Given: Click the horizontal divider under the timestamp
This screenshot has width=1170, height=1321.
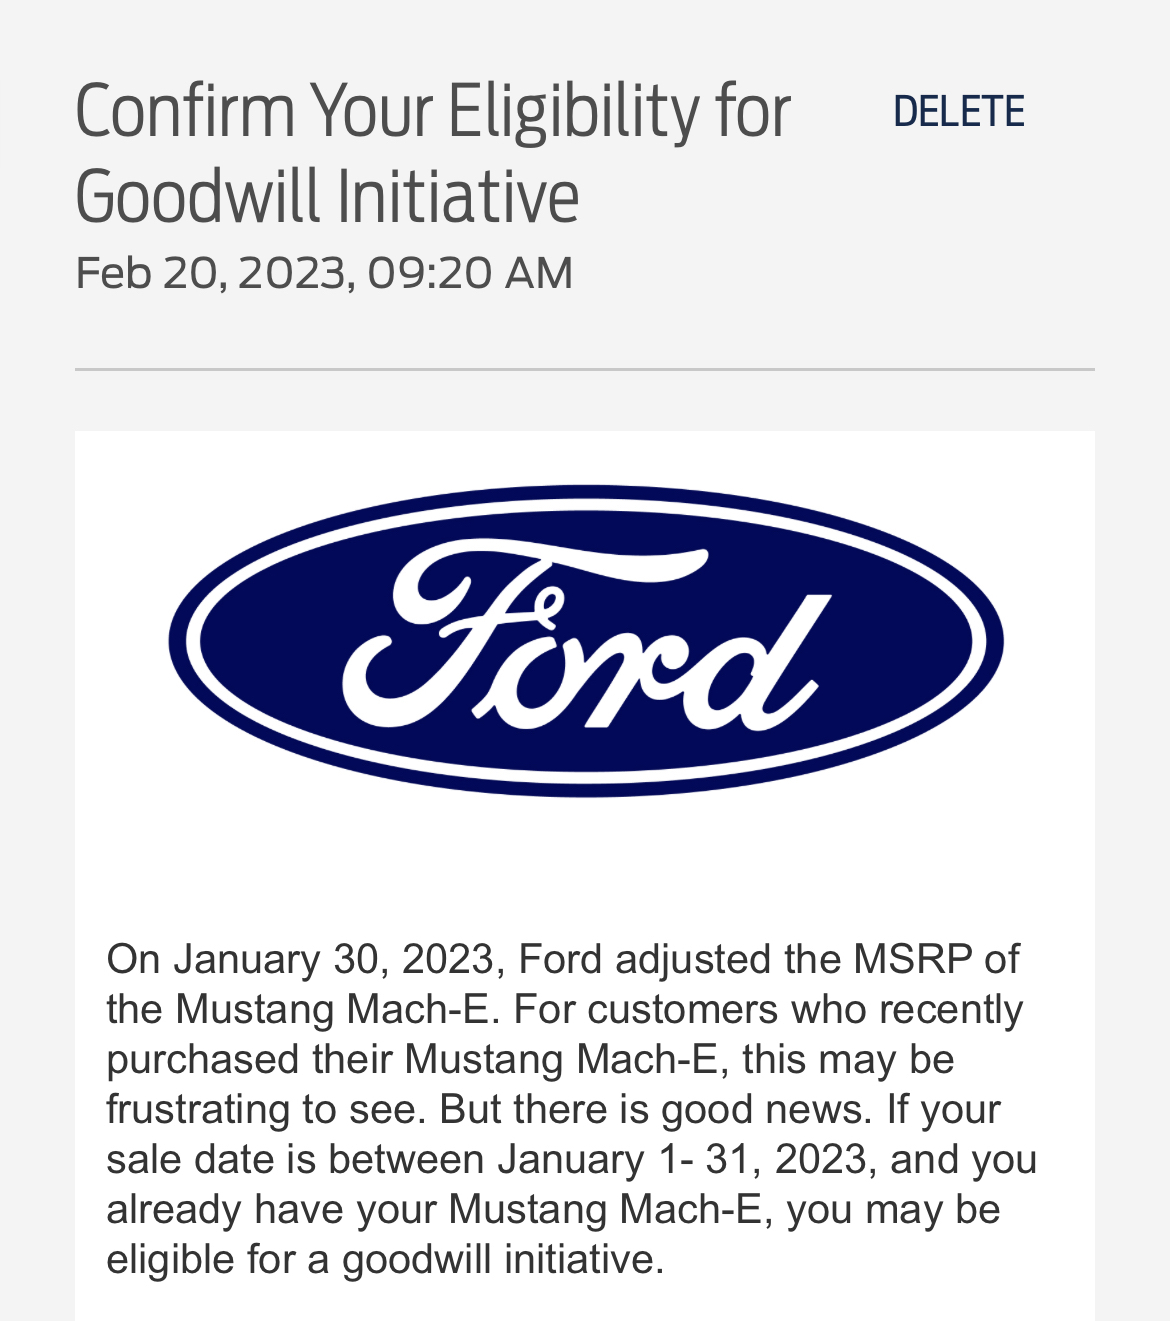Looking at the screenshot, I should point(585,369).
